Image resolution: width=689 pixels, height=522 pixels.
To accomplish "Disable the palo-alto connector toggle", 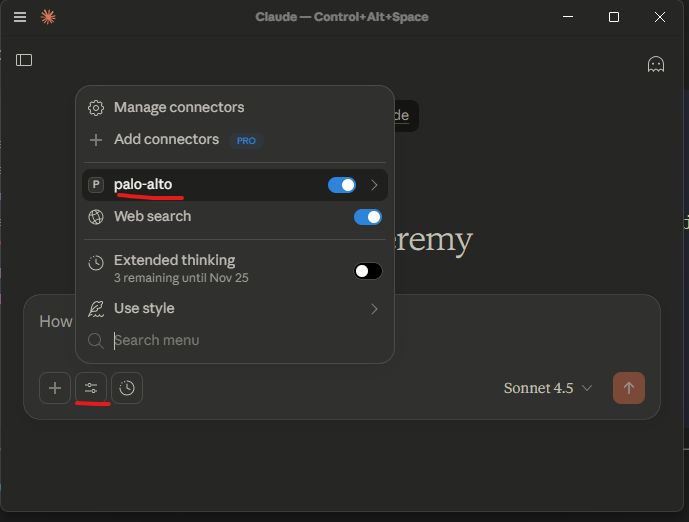I will [x=341, y=185].
